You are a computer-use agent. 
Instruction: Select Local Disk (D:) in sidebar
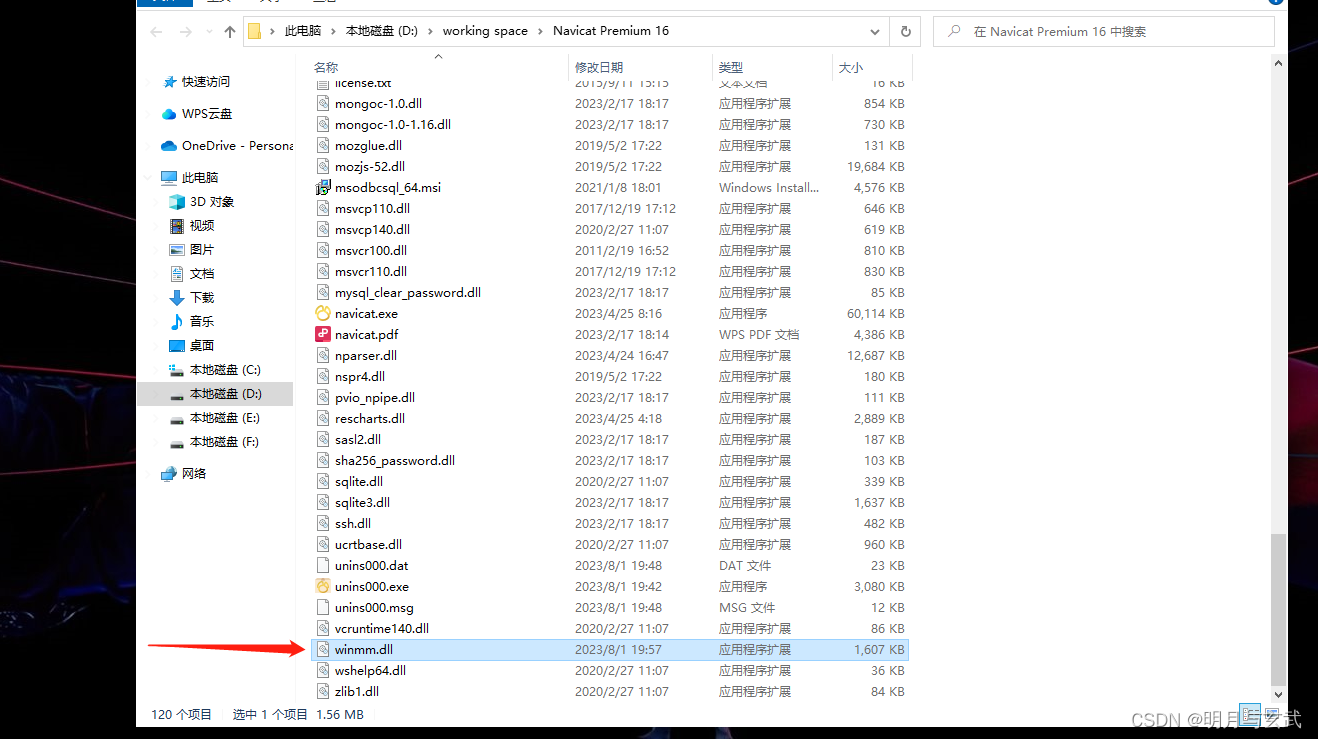coord(214,394)
